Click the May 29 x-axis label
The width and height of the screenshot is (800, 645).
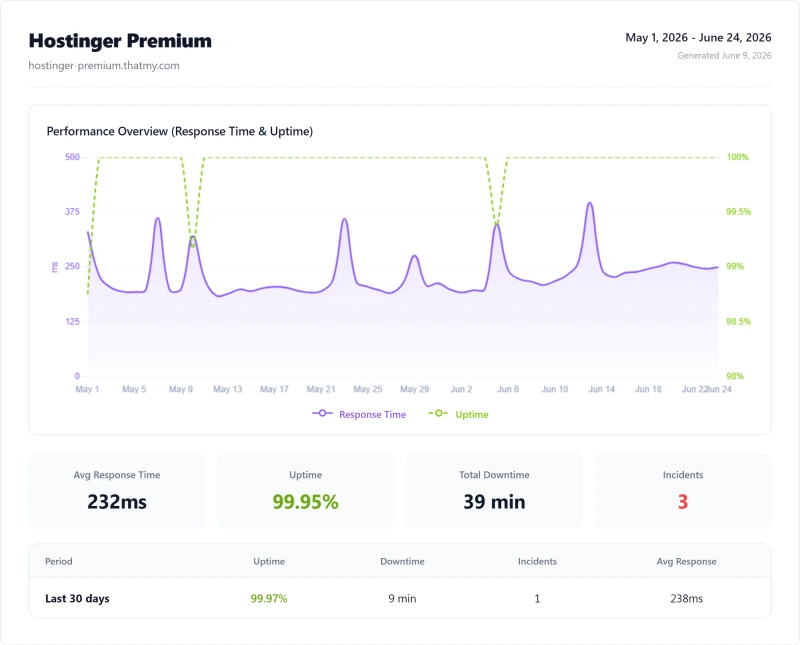414,389
